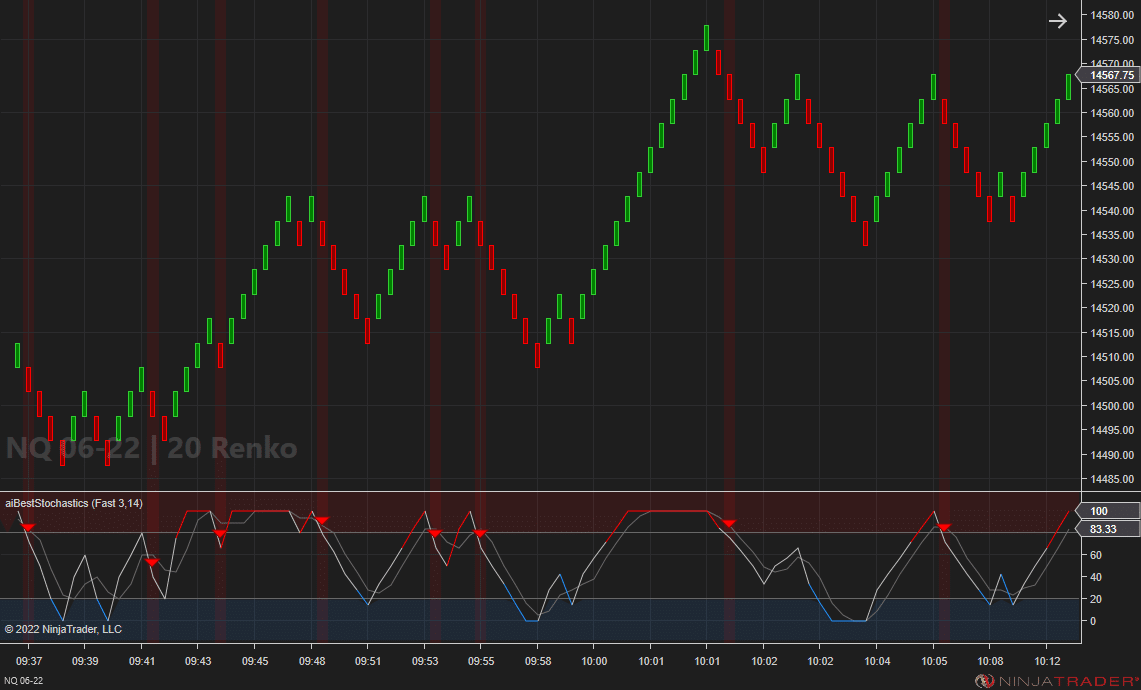Open the price axis by clicking 14580.00

1109,16
